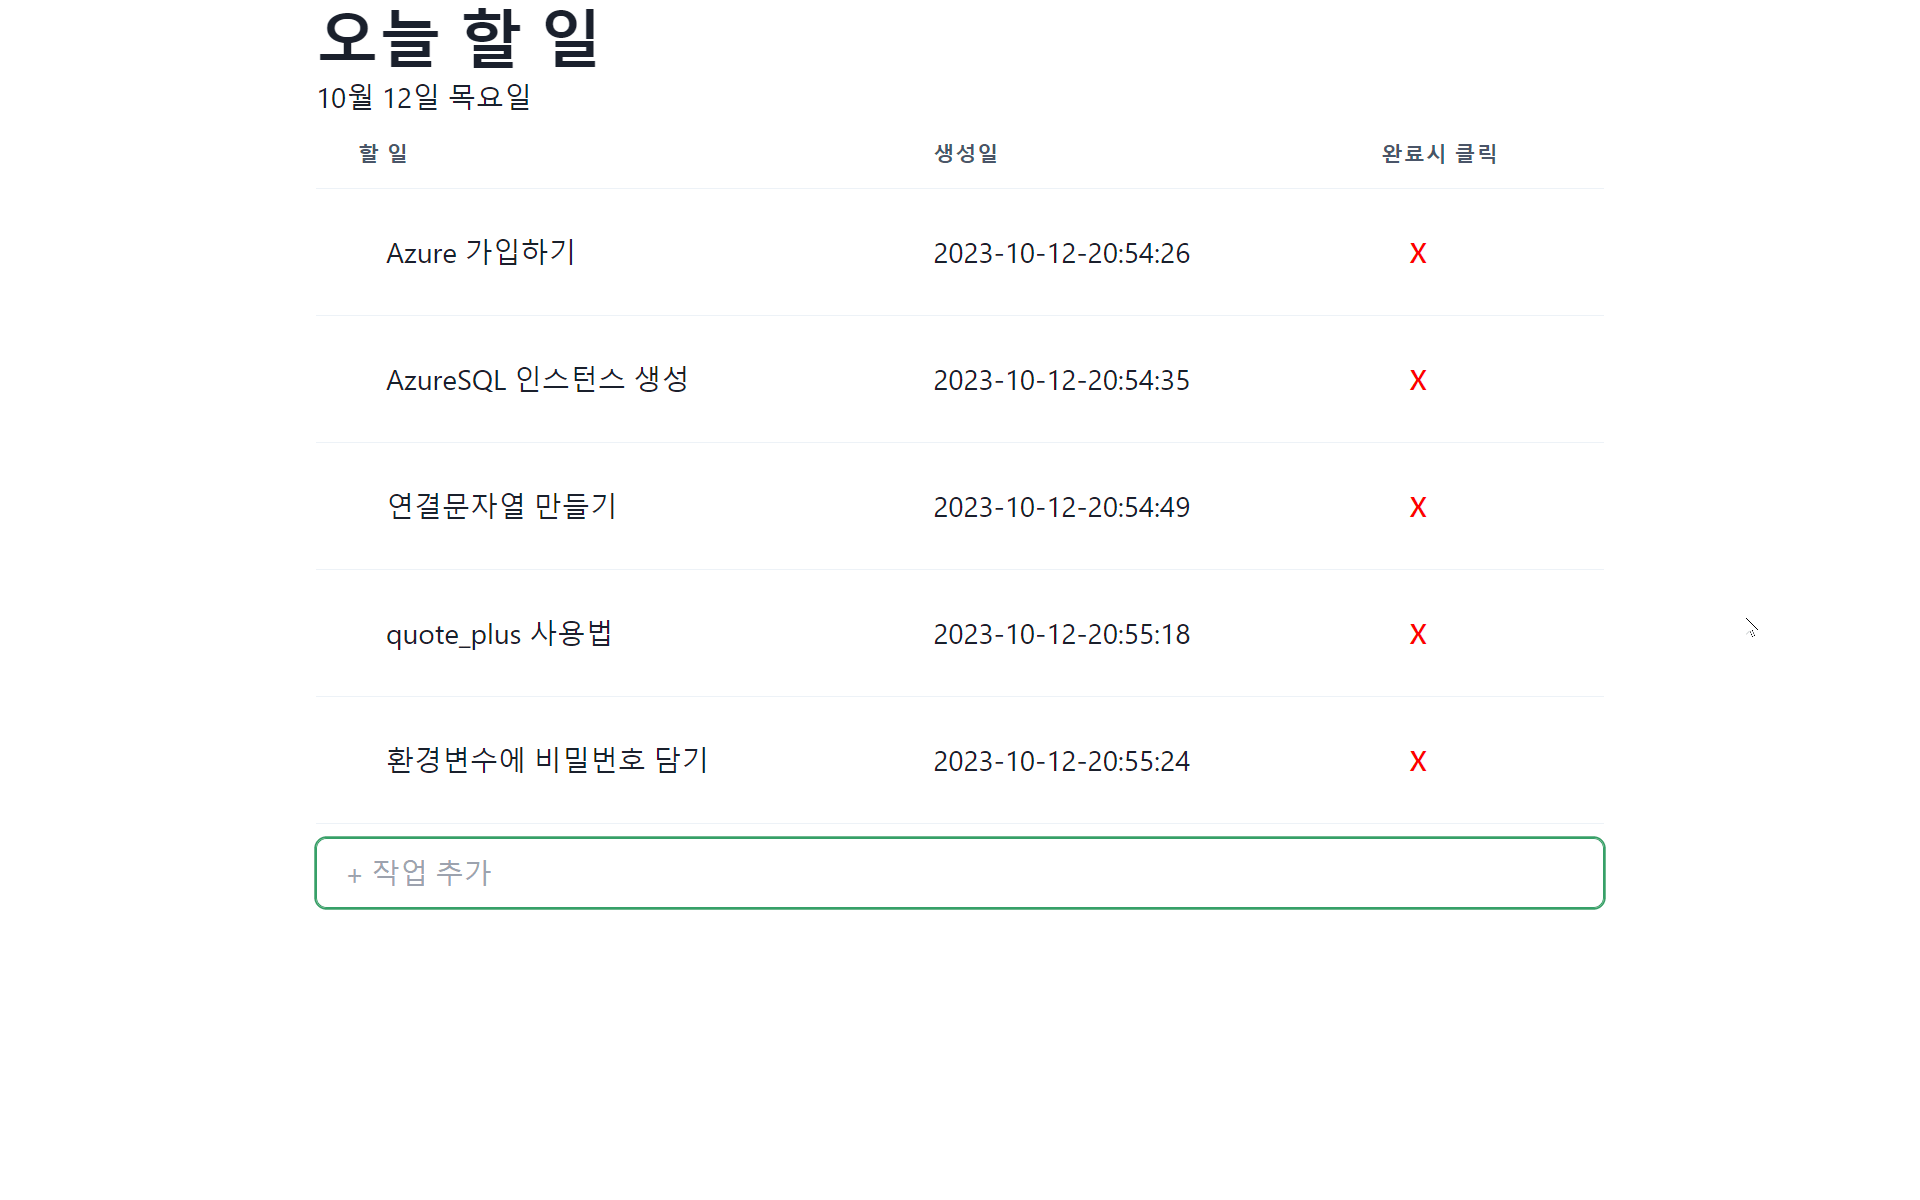Click the 작업 추가 input field
Viewport: 1920px width, 1200px height.
[x=960, y=873]
